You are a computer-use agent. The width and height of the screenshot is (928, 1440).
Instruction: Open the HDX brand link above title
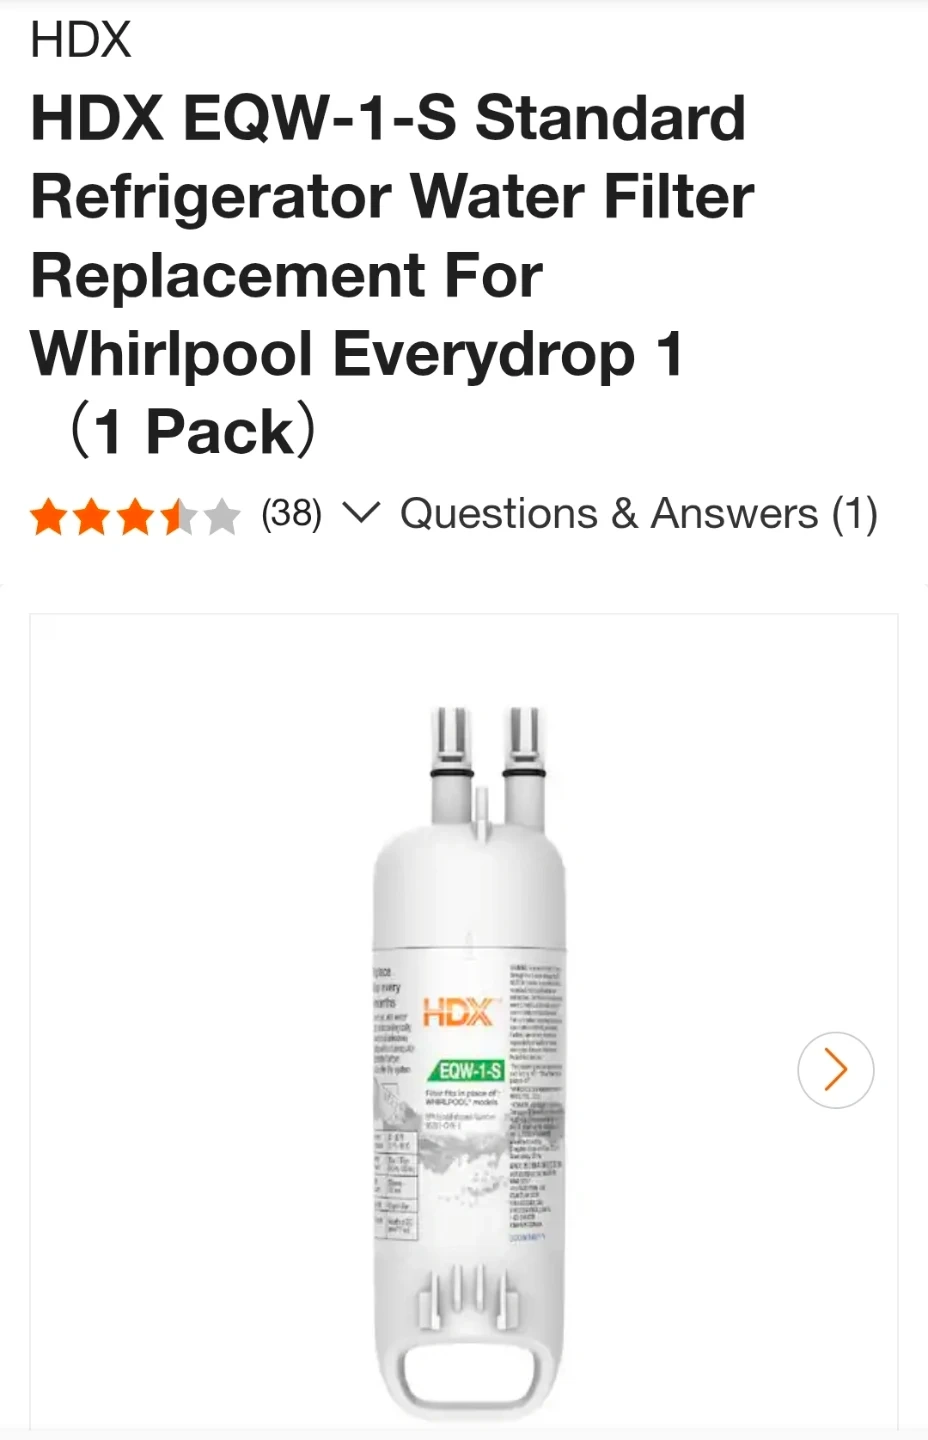click(x=81, y=40)
